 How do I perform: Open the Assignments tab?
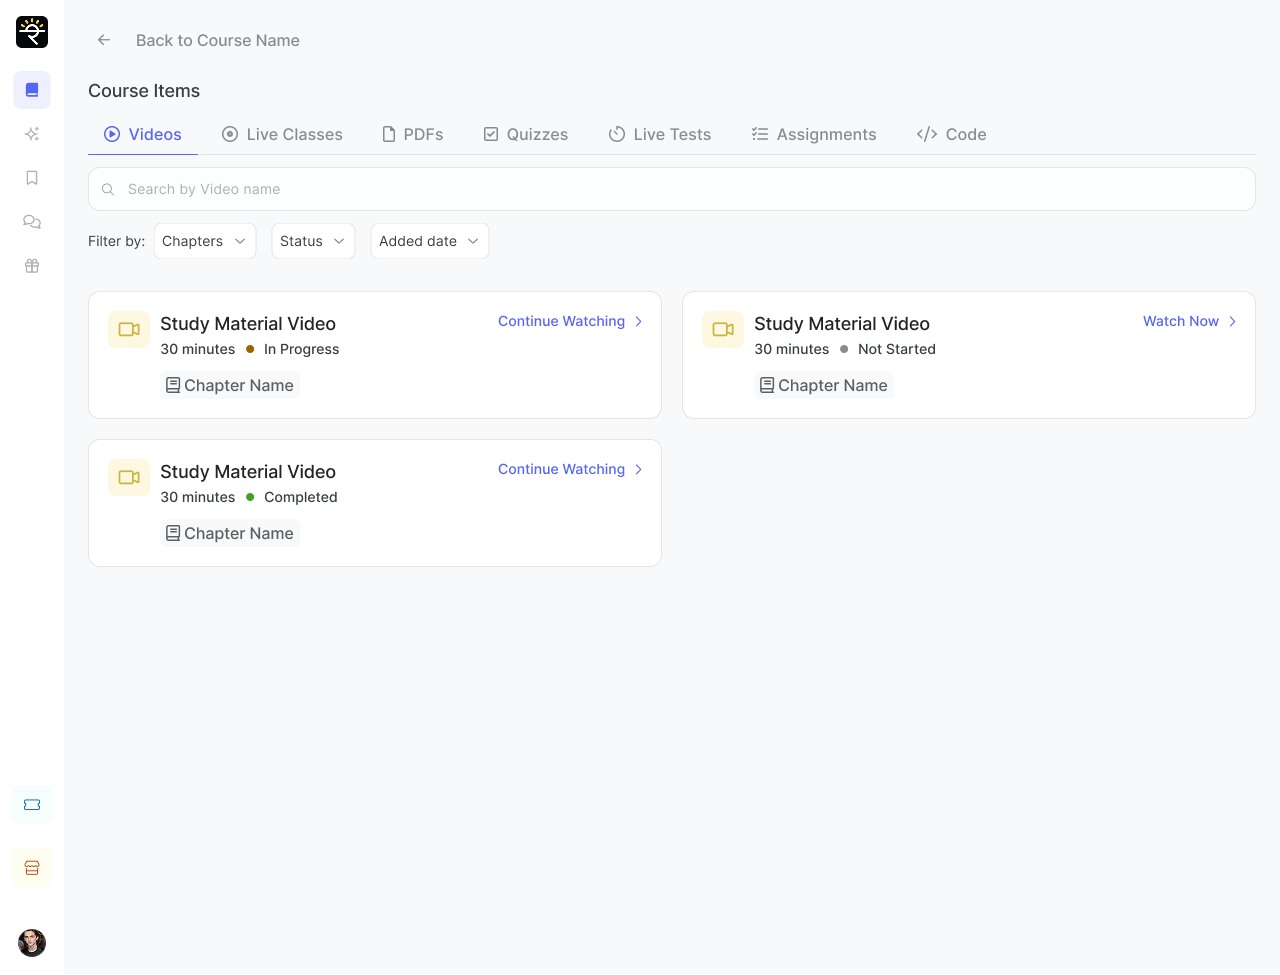click(x=814, y=134)
